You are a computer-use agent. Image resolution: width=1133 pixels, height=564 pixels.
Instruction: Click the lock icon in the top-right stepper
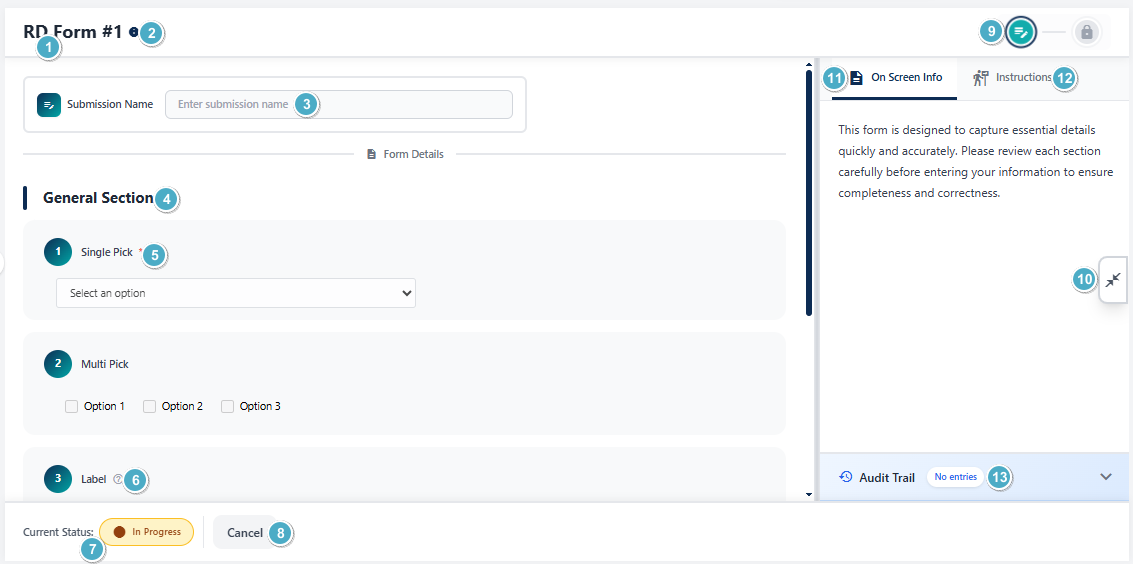click(x=1086, y=32)
